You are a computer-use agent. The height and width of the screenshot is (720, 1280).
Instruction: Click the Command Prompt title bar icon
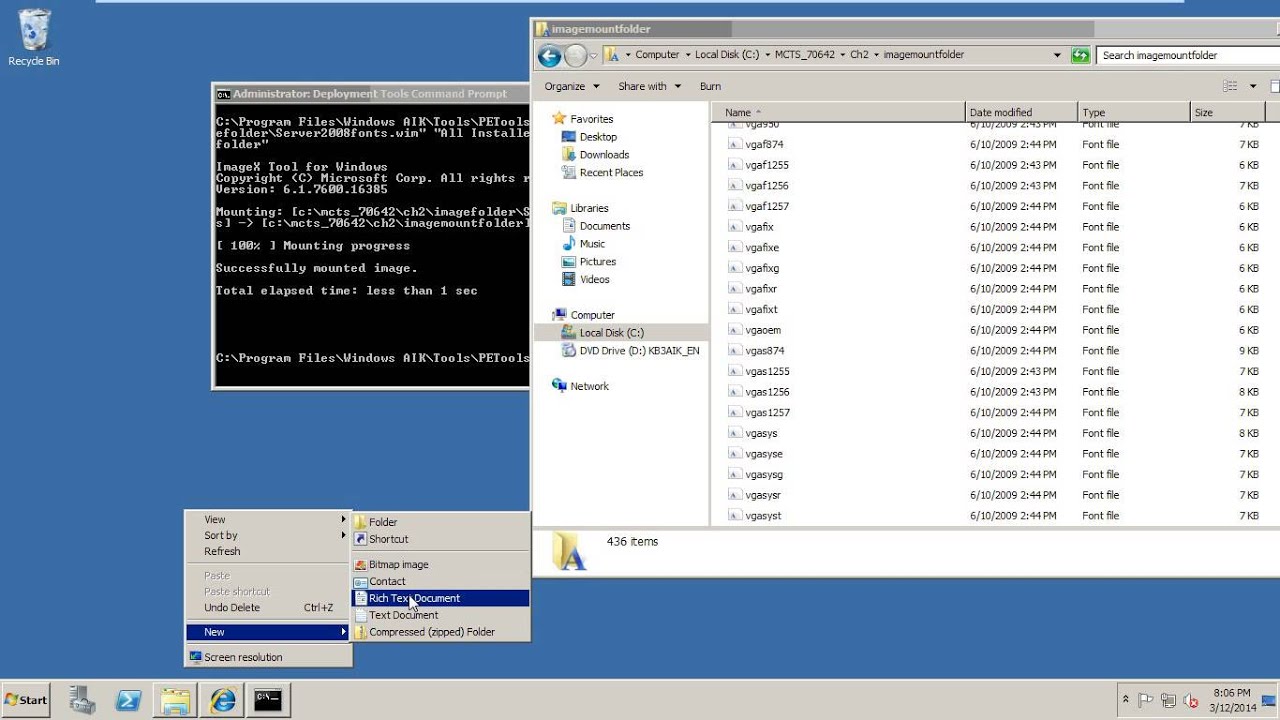(x=223, y=94)
